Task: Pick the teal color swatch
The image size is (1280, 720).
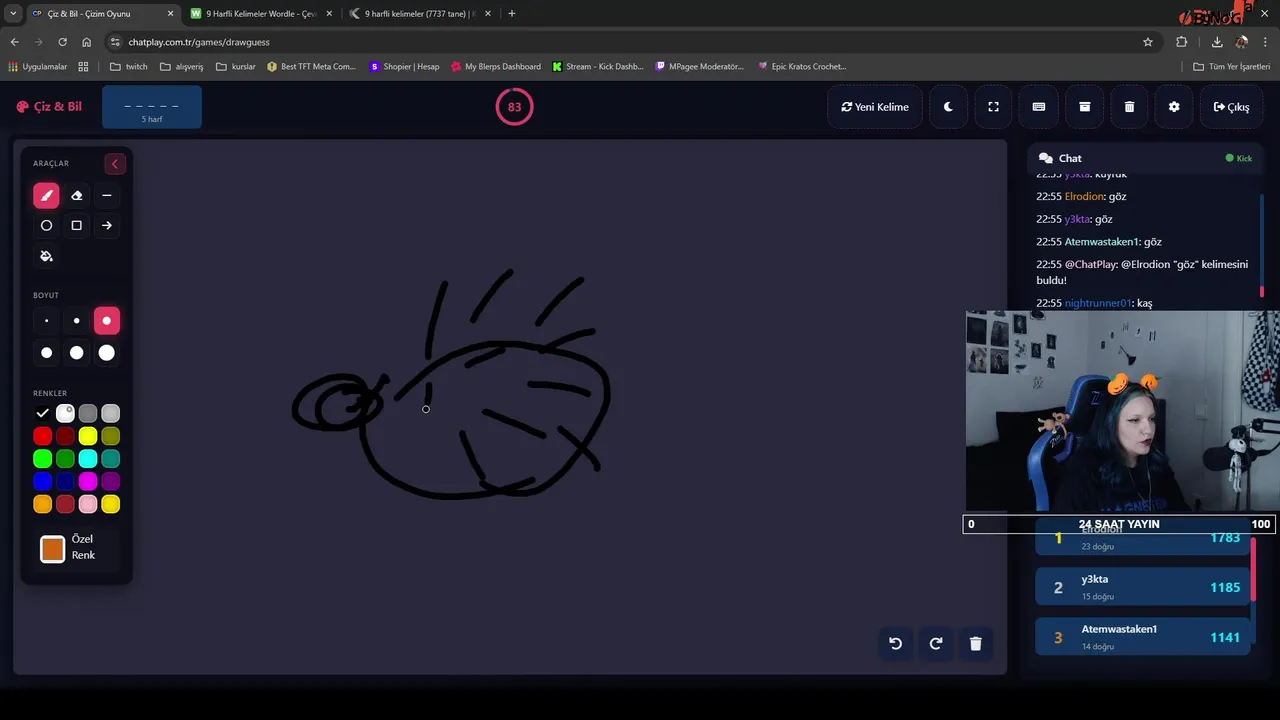Action: 111,459
